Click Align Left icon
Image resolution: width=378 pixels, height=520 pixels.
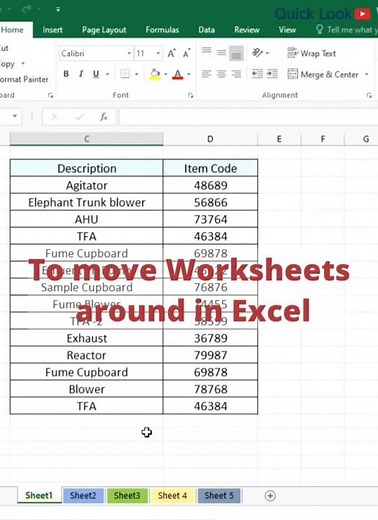tap(207, 74)
